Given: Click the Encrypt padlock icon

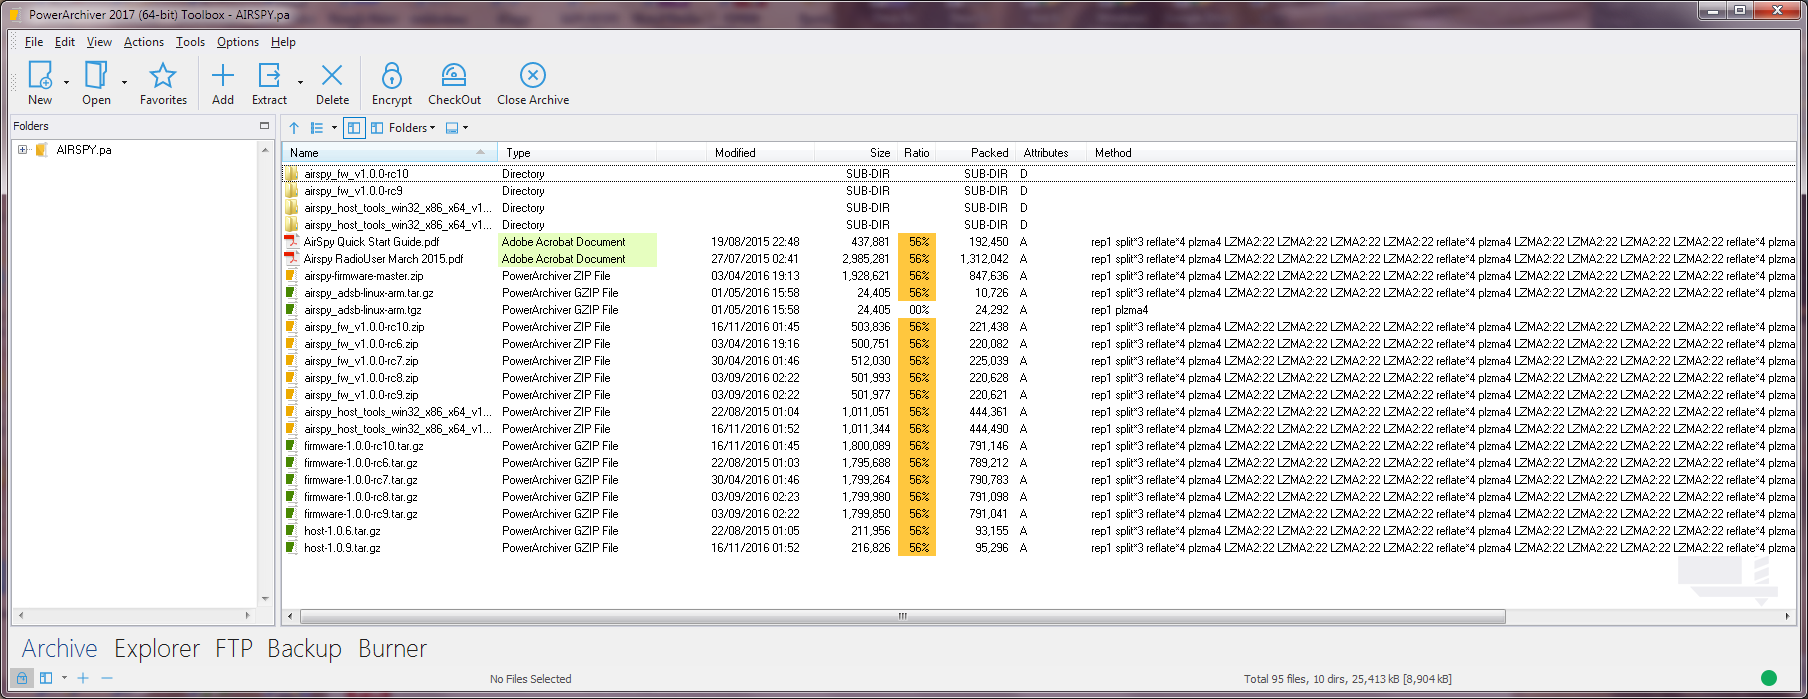Looking at the screenshot, I should pos(392,75).
